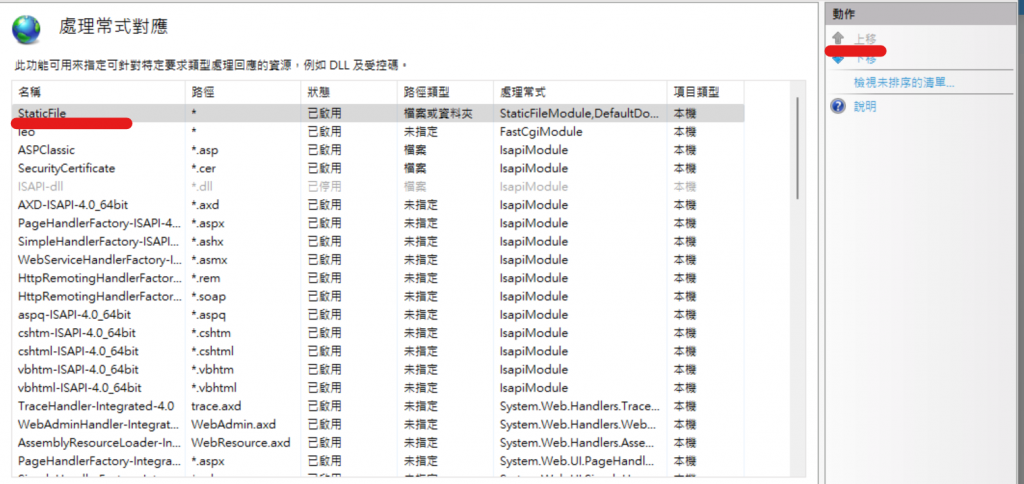Select the disabled ISAPI-dll handler row
The image size is (1024, 484).
[x=378, y=187]
